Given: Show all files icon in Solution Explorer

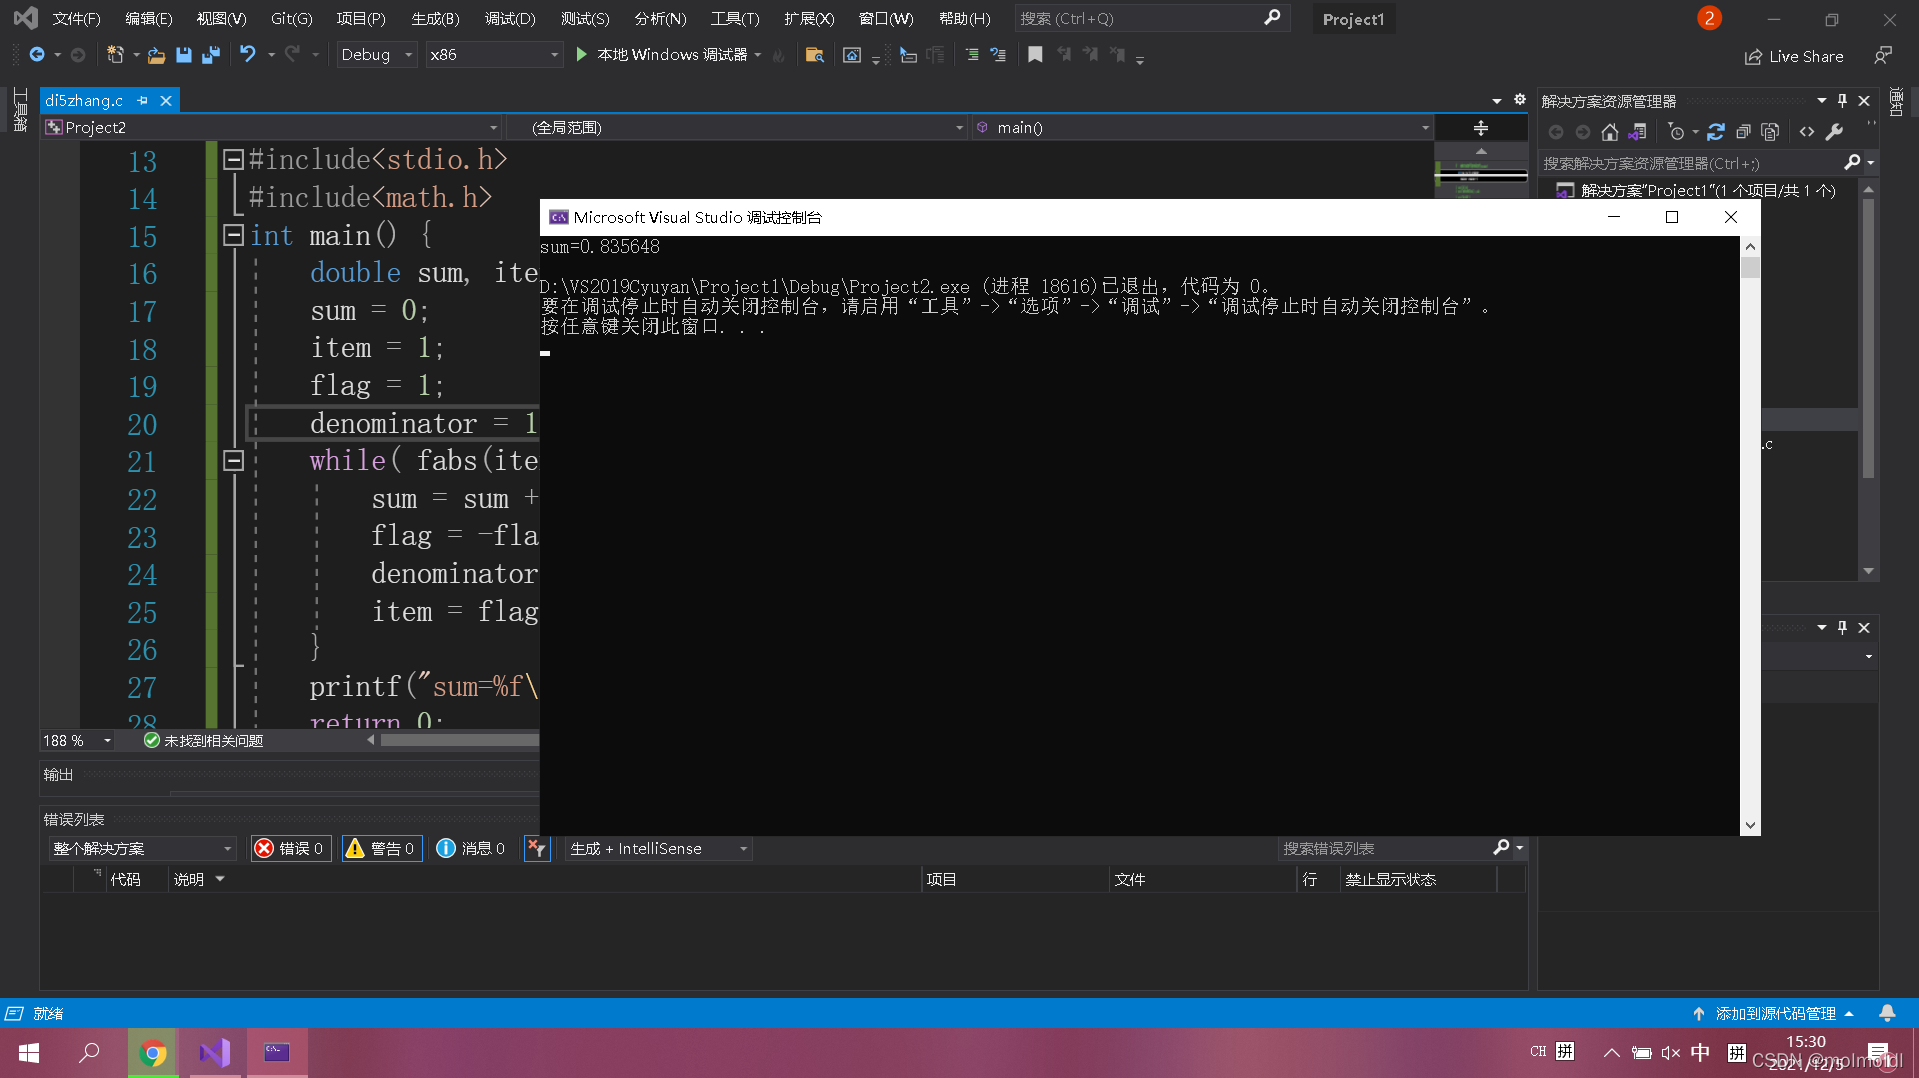Looking at the screenshot, I should (x=1770, y=132).
